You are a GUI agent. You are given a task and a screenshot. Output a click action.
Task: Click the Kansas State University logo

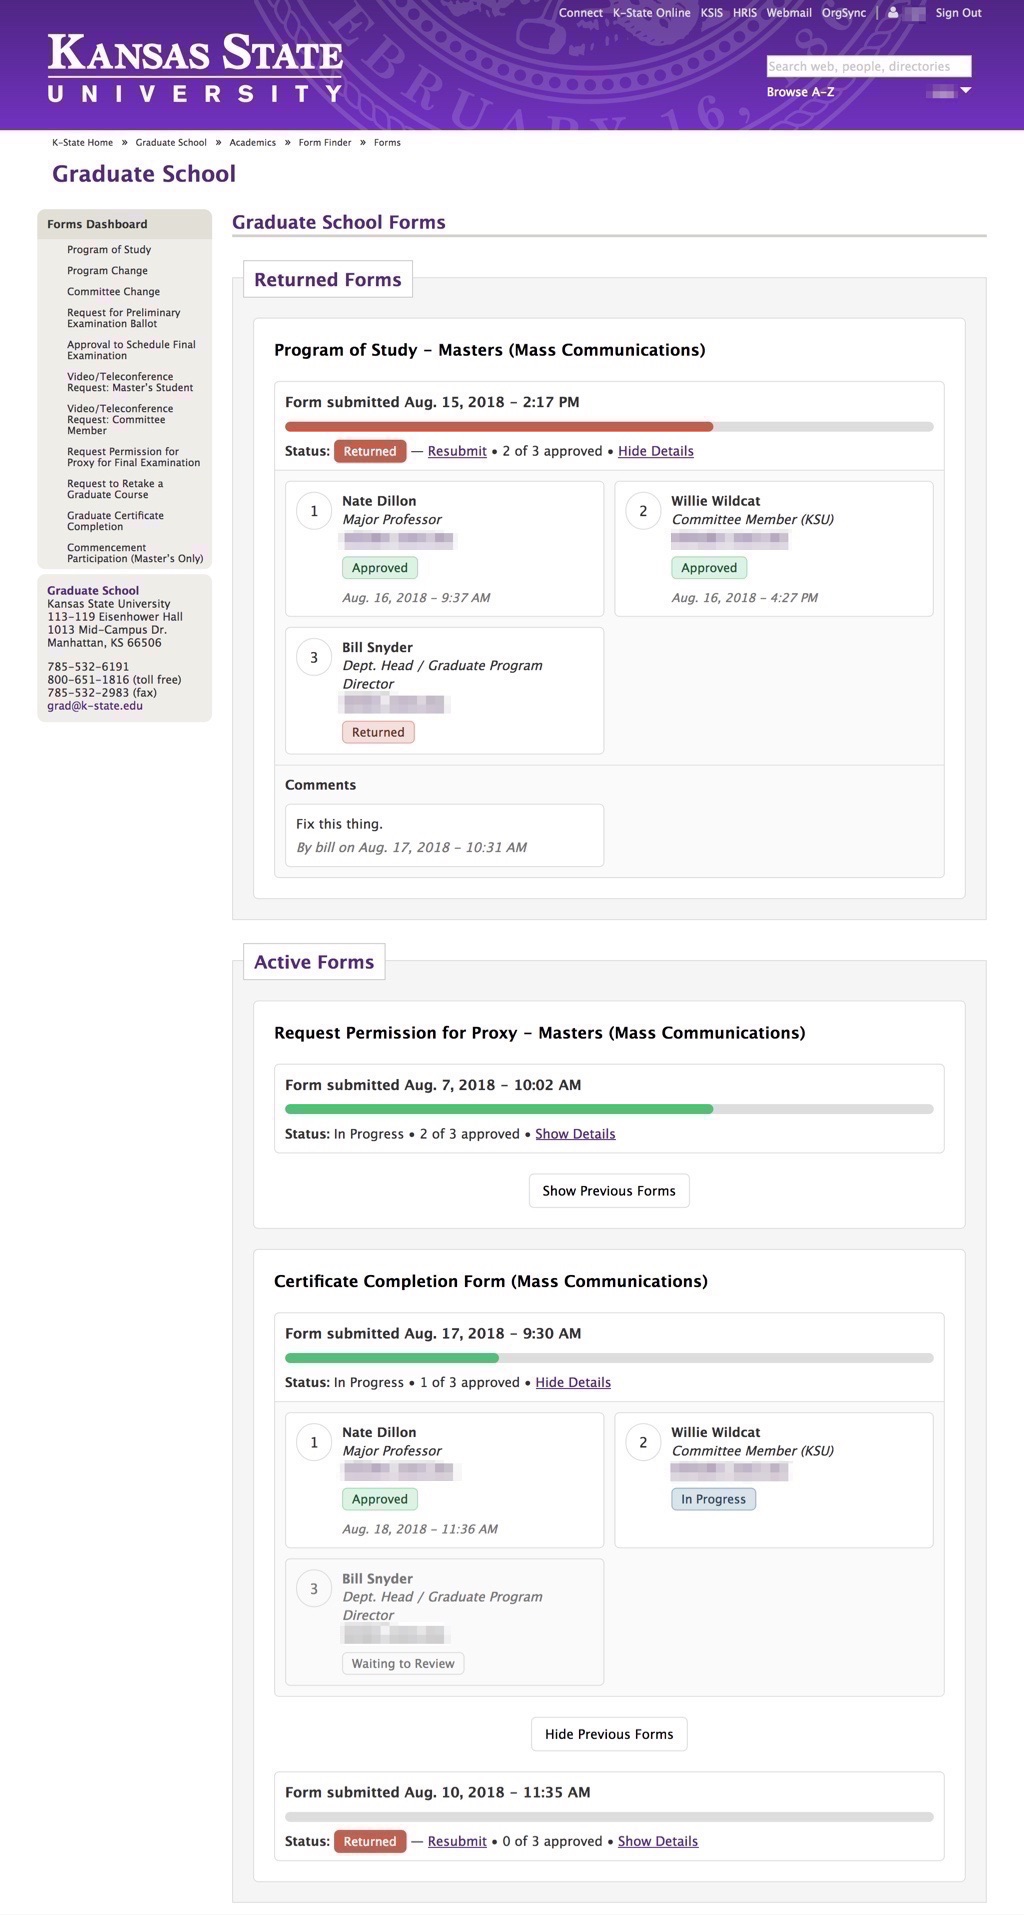(195, 68)
